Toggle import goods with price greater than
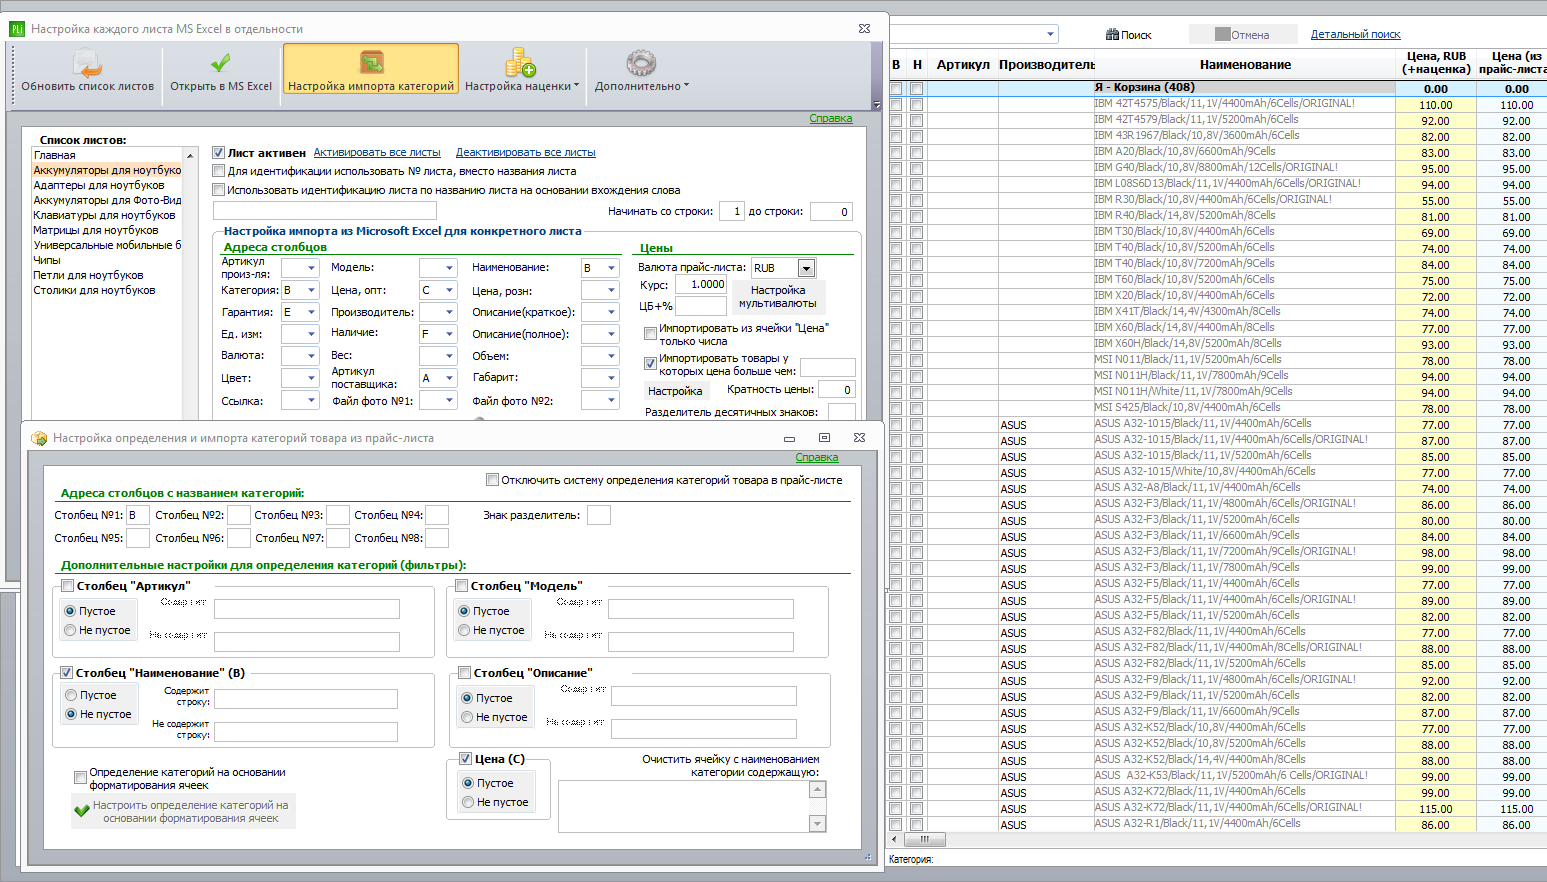This screenshot has width=1547, height=882. point(650,364)
